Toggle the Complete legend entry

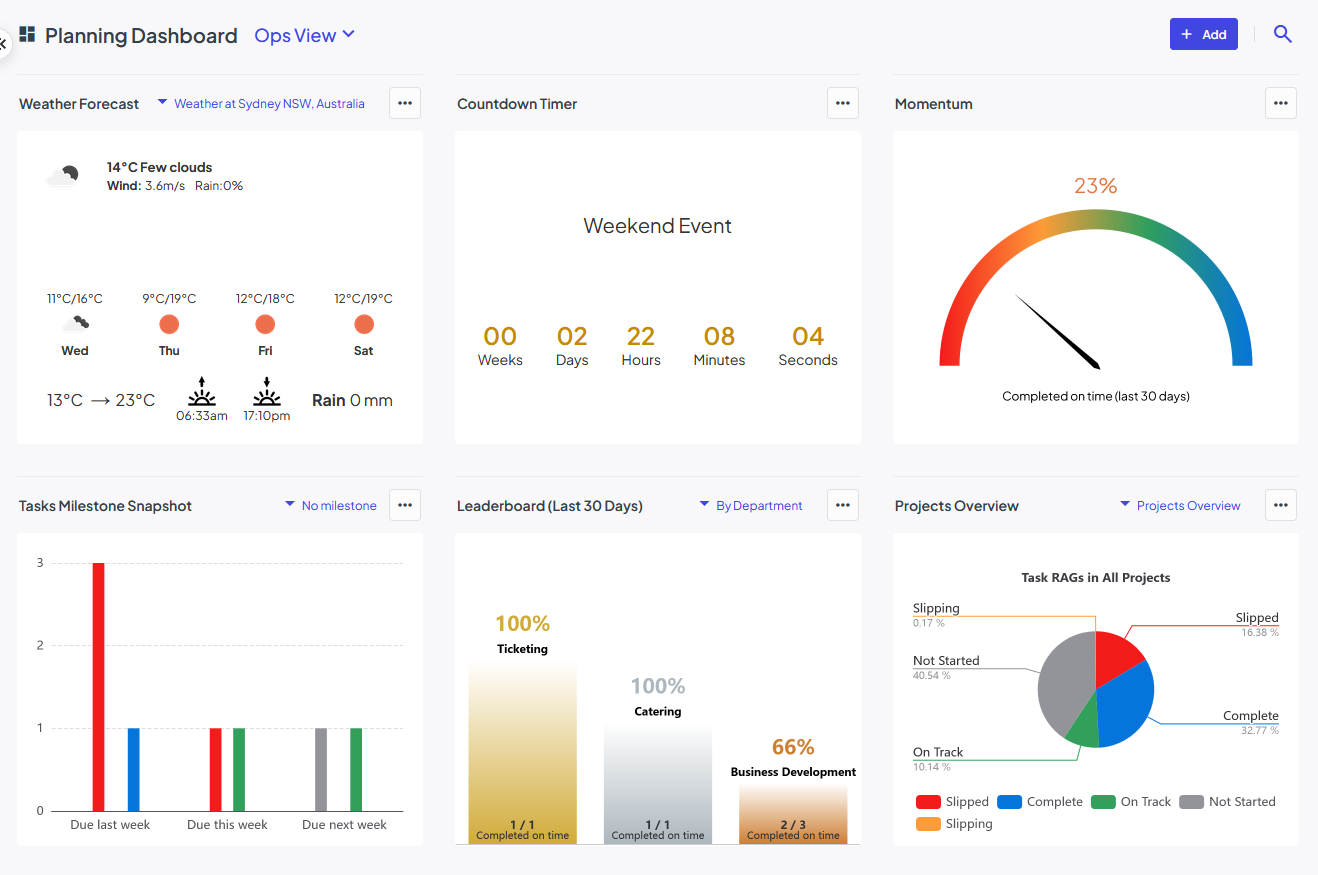click(x=1040, y=802)
